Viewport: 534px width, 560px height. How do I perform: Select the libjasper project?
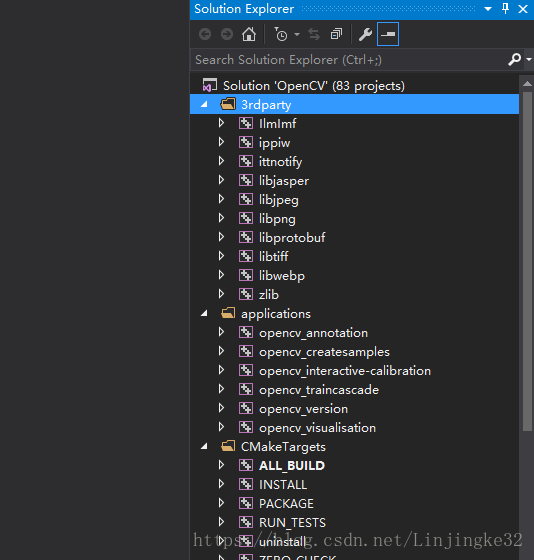click(x=284, y=181)
